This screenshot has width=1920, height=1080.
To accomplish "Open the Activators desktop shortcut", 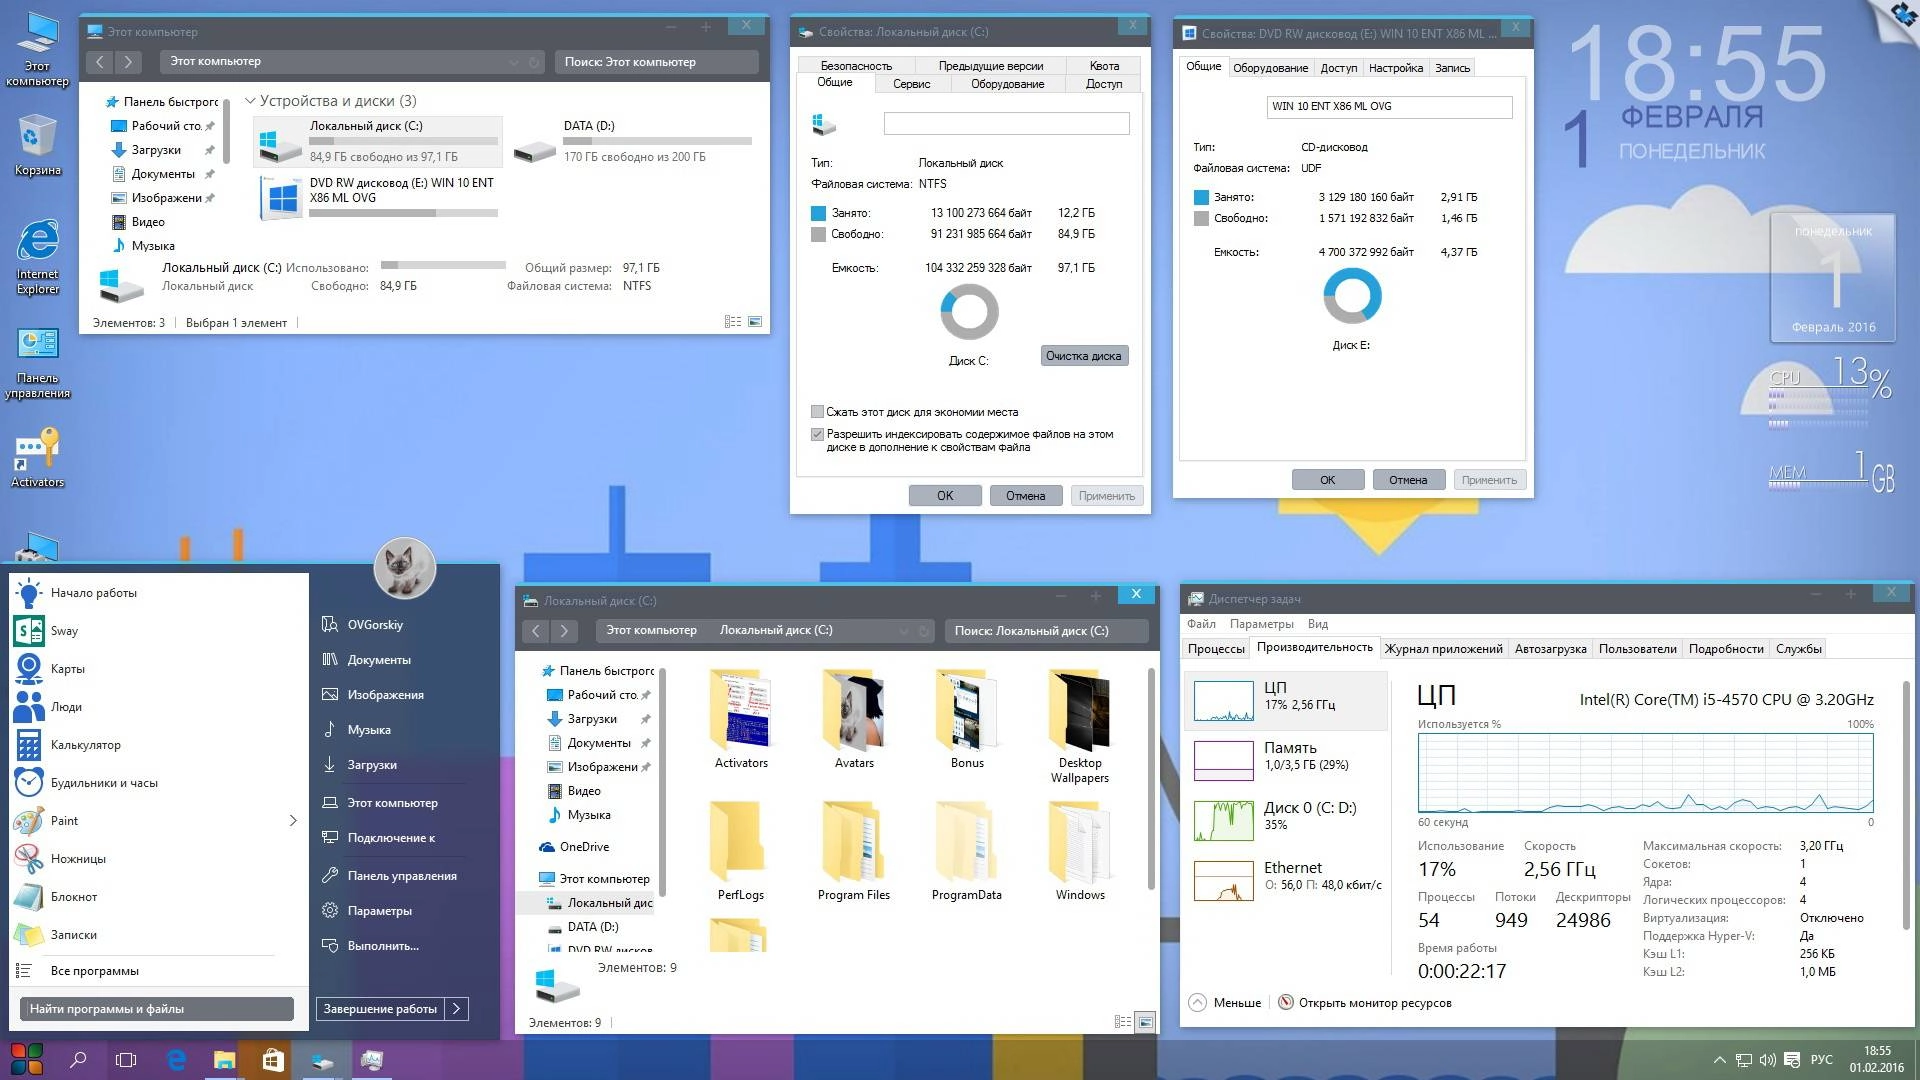I will coord(37,457).
